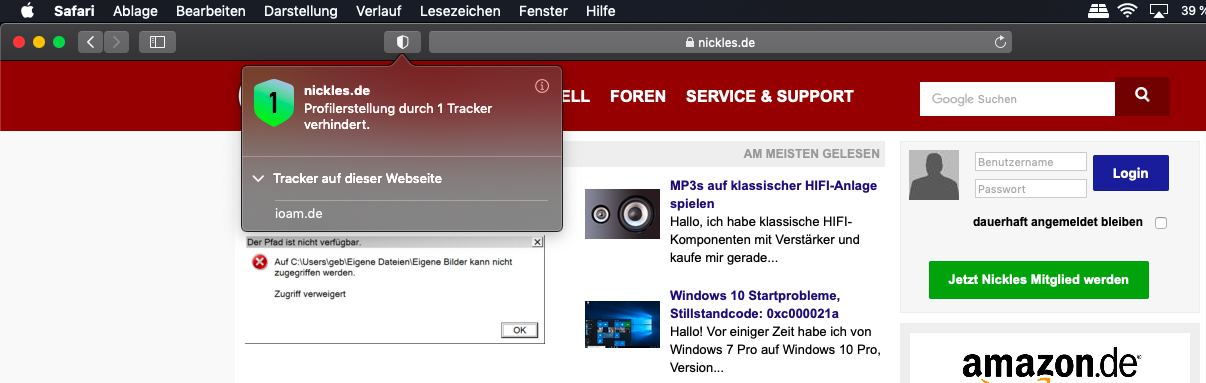Screen dimensions: 1206x383
Task: Open the speaker thumbnail of the HIFI article
Action: (x=622, y=213)
